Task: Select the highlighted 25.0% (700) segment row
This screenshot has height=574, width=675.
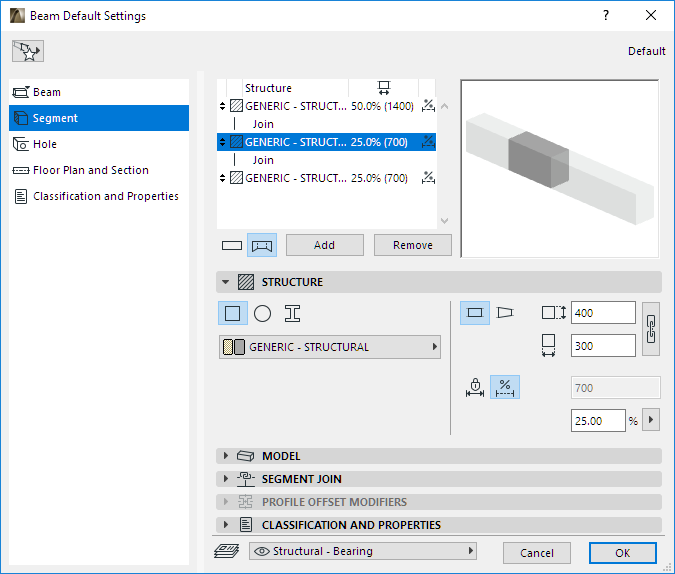Action: (x=326, y=142)
